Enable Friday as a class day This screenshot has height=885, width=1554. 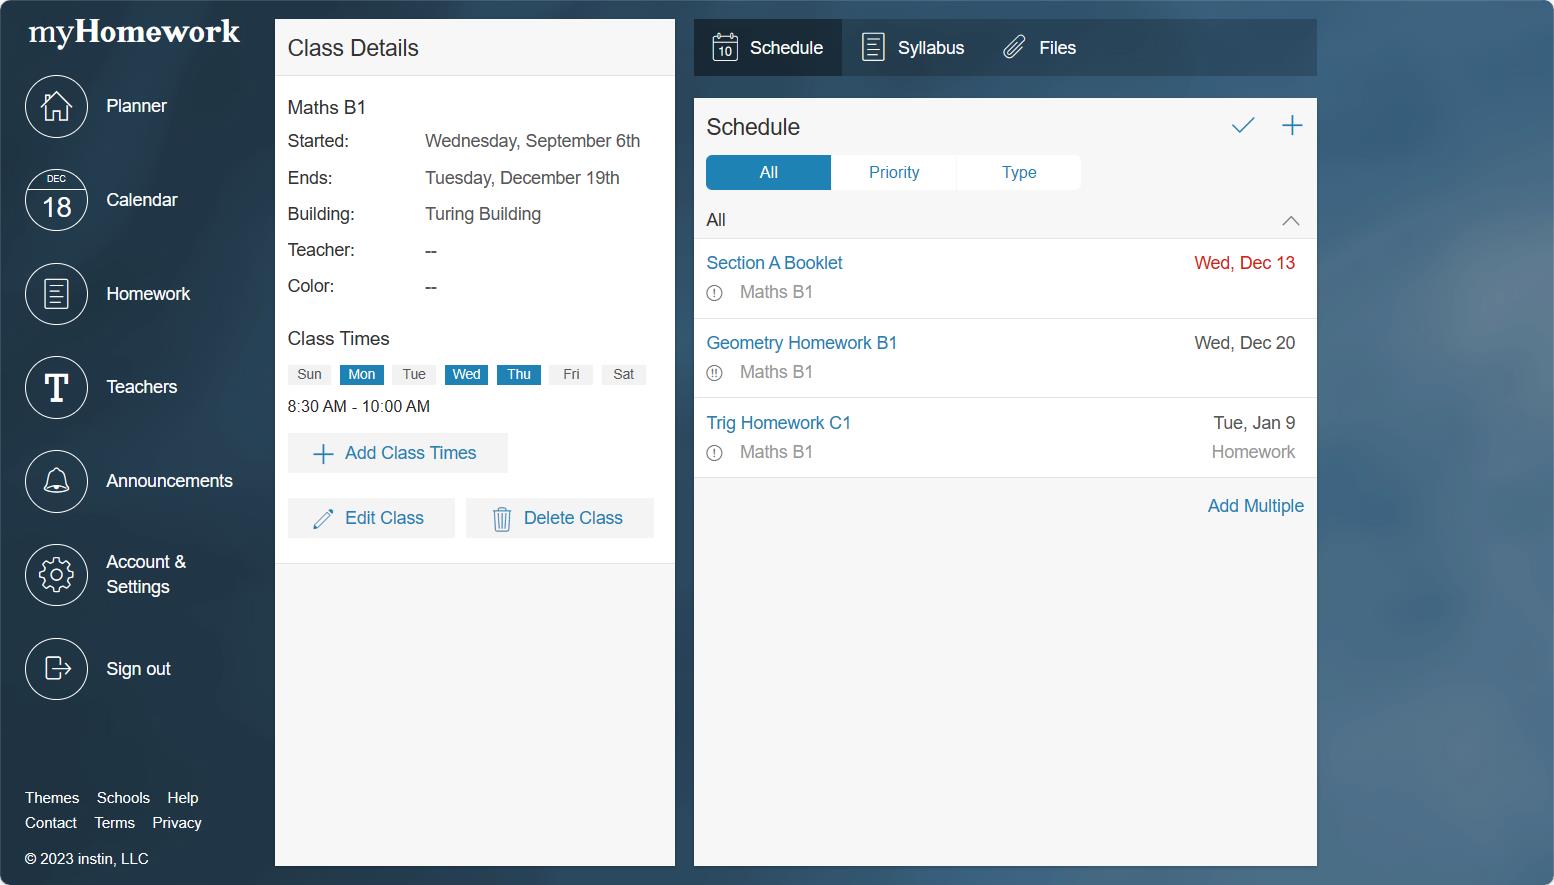click(571, 374)
